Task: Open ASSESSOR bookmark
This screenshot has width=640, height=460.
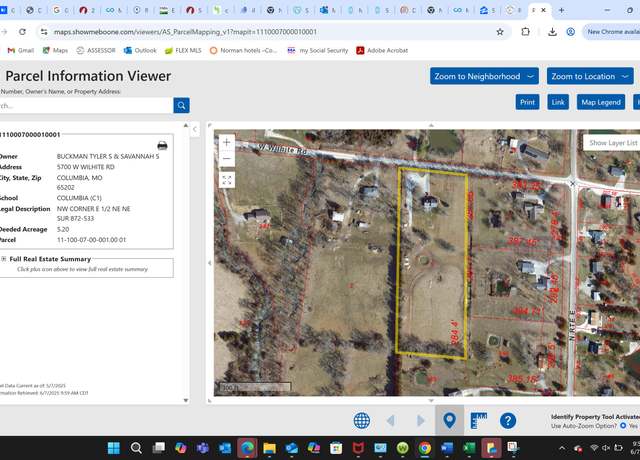Action: [x=96, y=51]
